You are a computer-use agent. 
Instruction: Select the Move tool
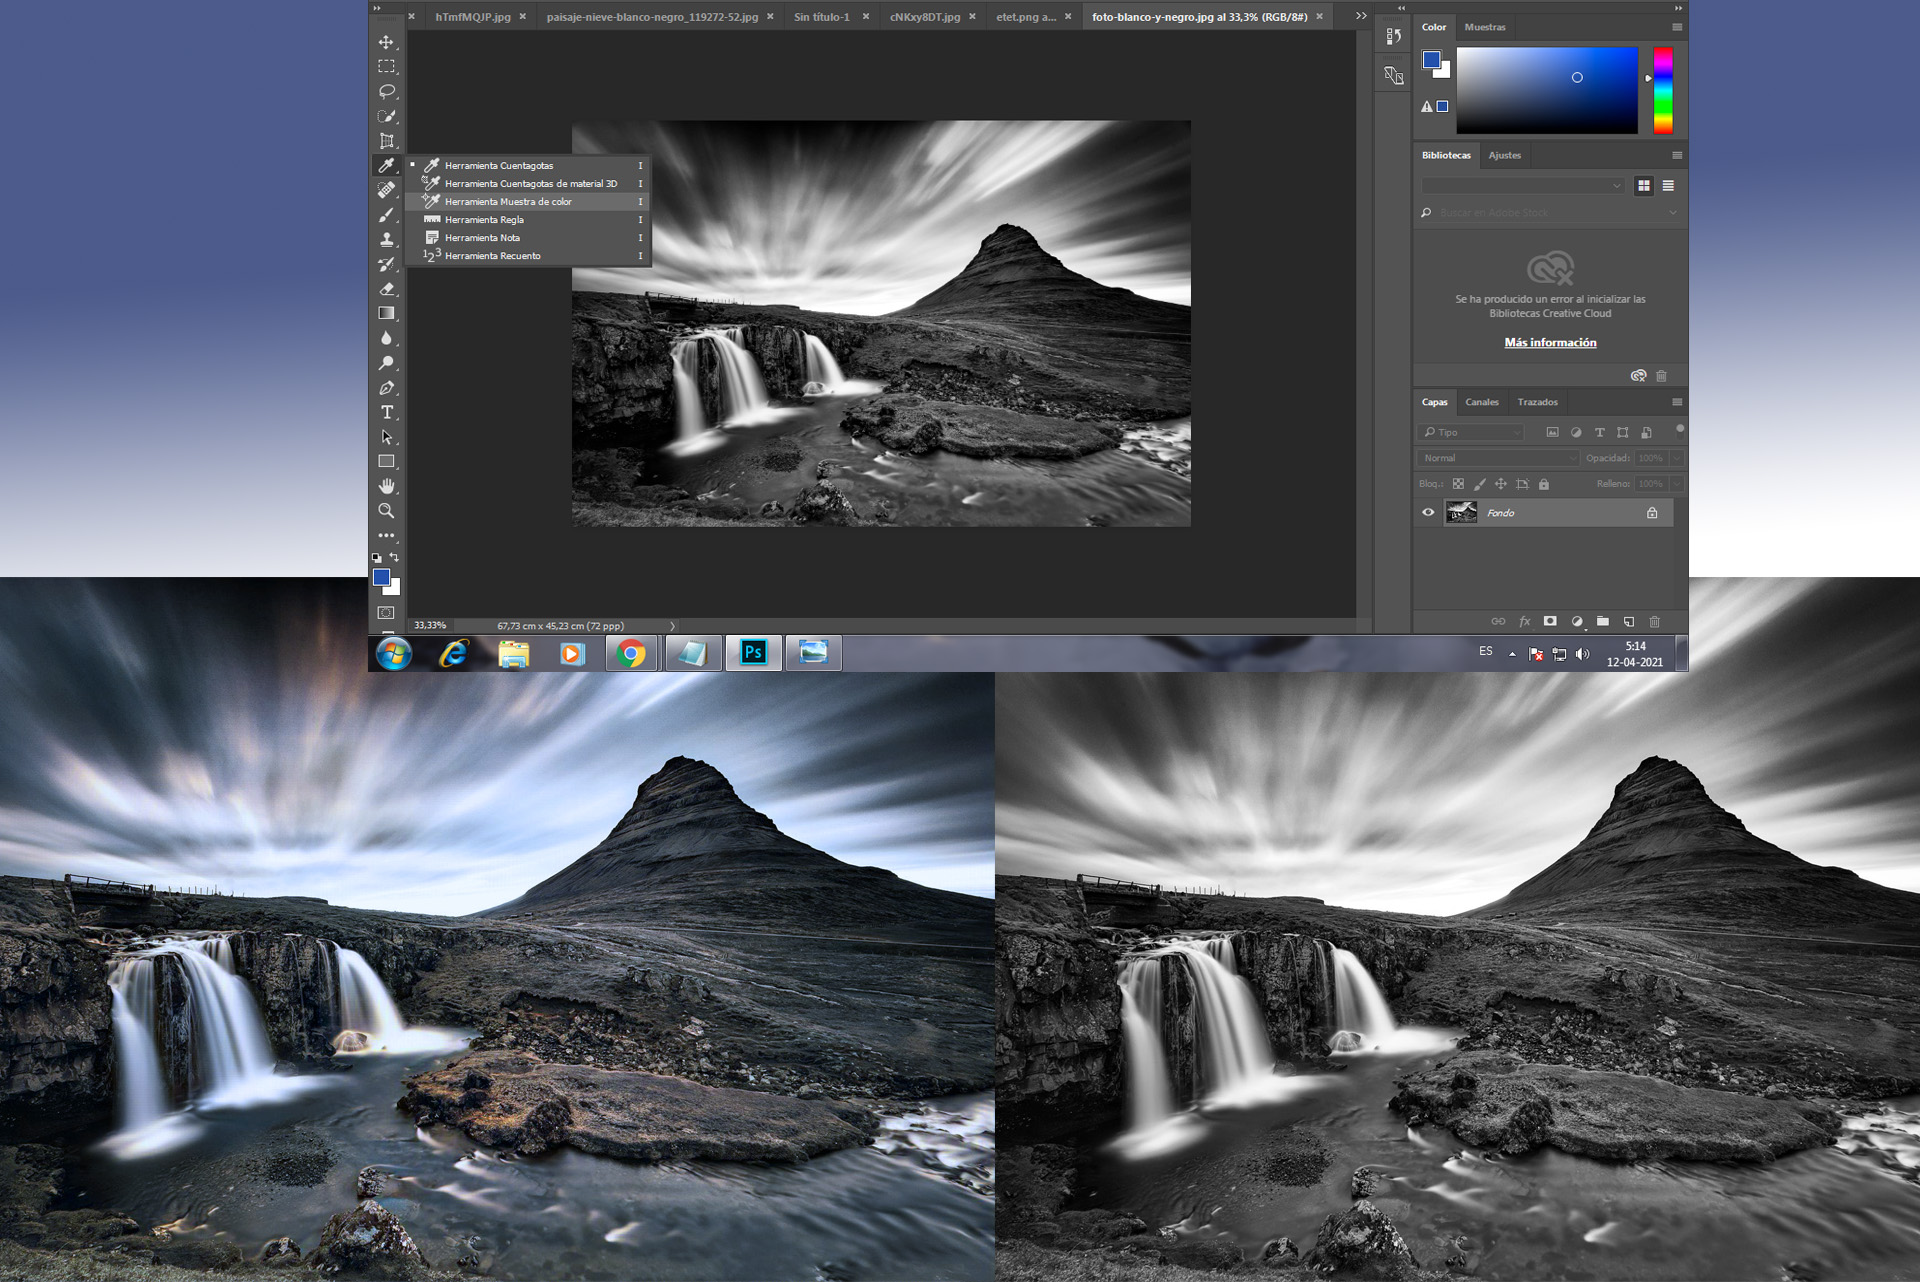387,42
